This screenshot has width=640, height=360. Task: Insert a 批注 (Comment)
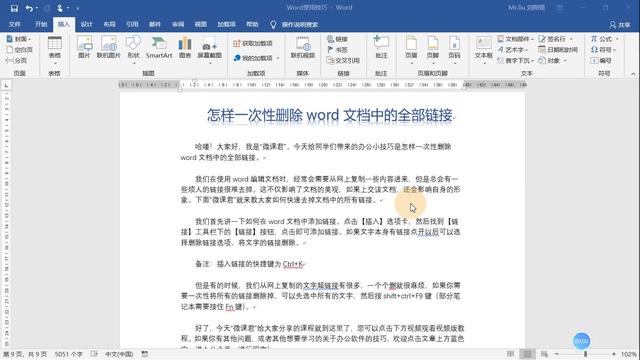381,47
